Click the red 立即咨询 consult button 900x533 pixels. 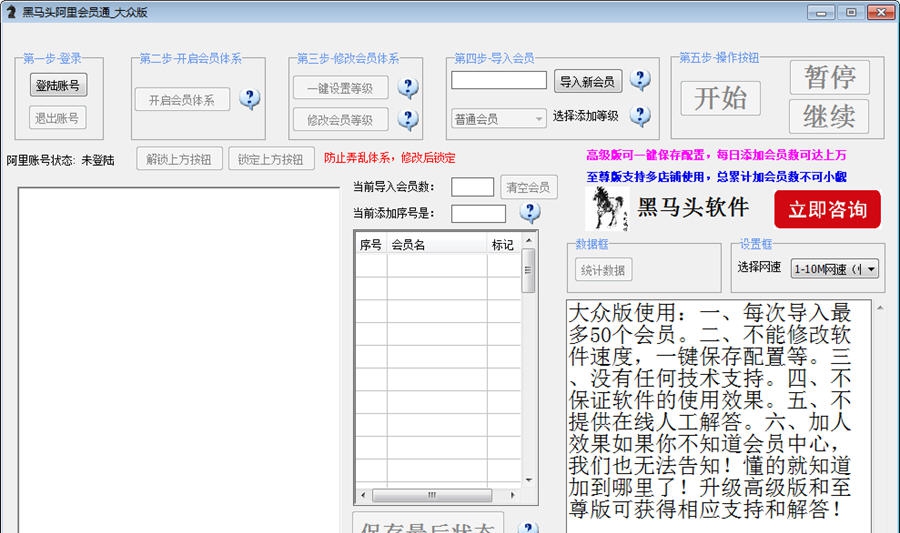827,209
